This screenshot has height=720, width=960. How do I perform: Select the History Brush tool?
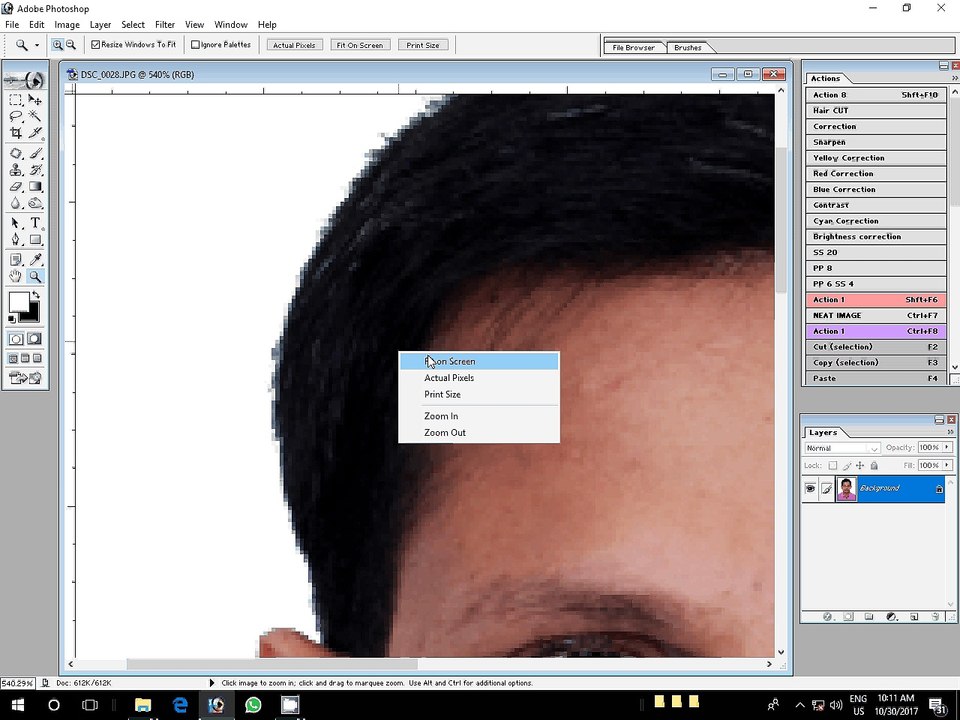(x=35, y=170)
